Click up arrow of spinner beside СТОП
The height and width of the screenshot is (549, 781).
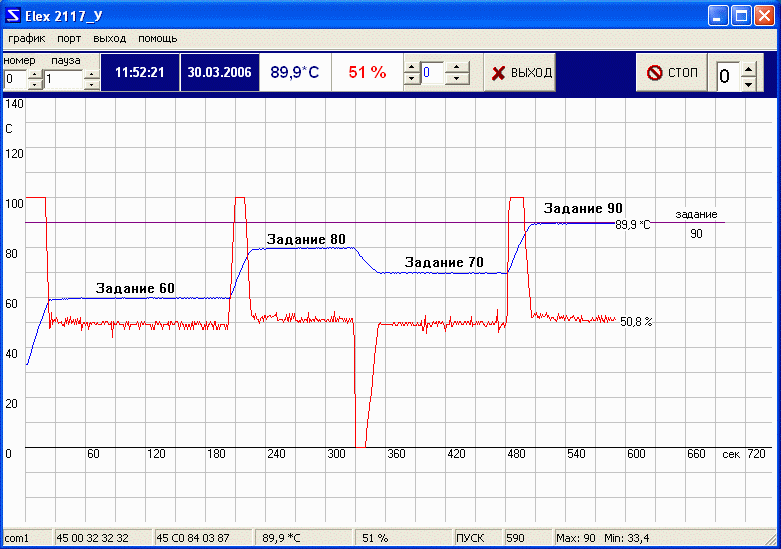click(748, 68)
